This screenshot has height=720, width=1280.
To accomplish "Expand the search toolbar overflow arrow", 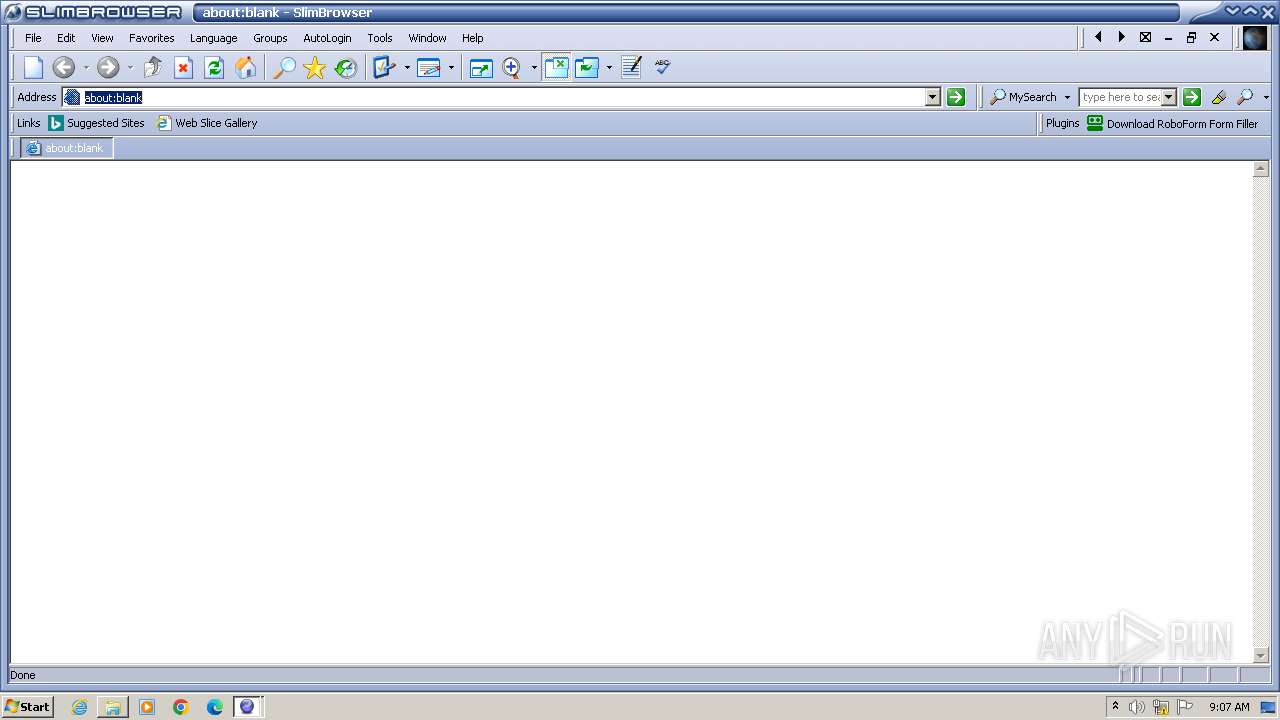I will pos(1266,97).
